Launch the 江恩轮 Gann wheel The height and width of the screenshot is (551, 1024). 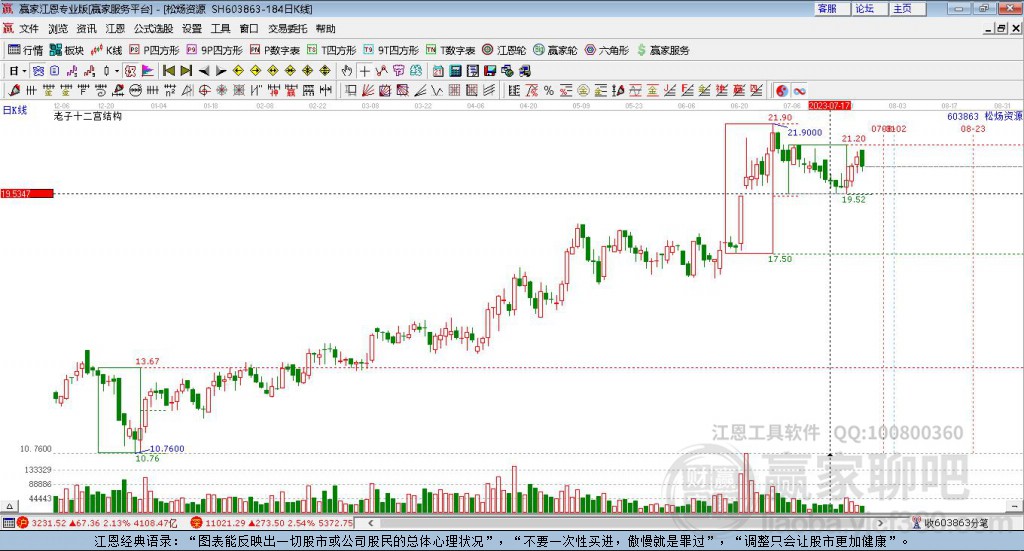504,50
